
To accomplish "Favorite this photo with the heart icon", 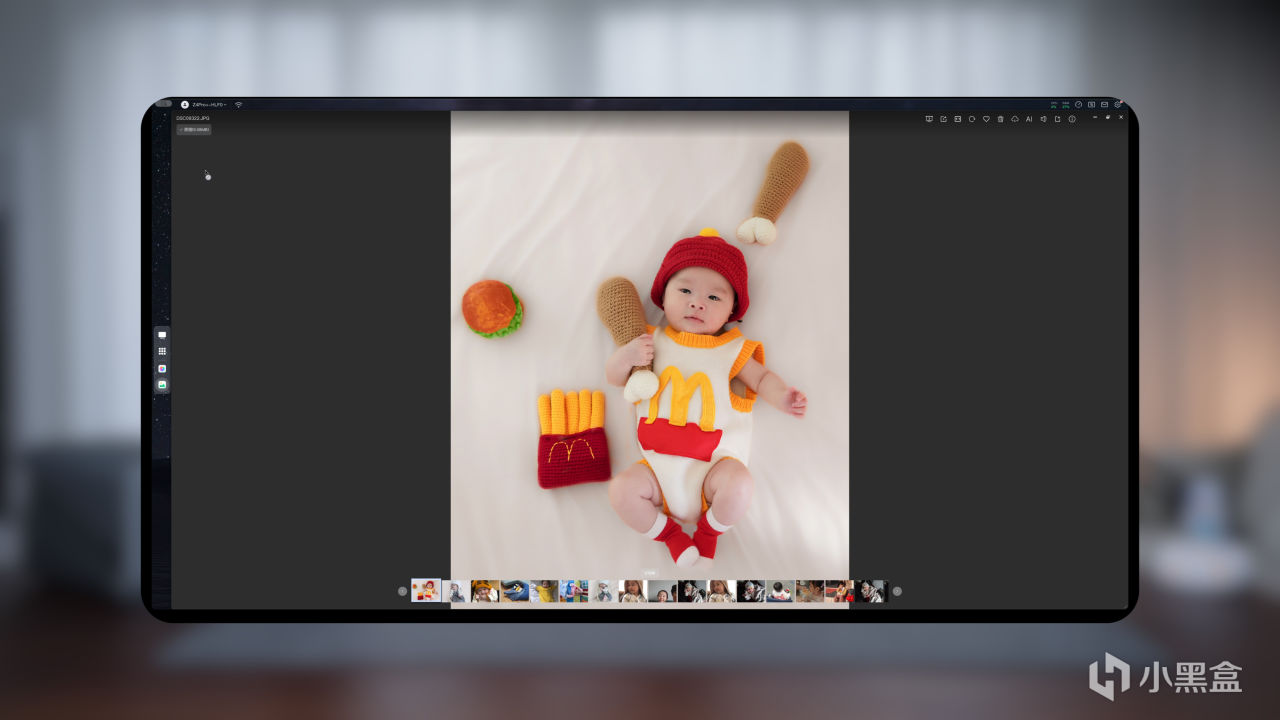I will (986, 119).
